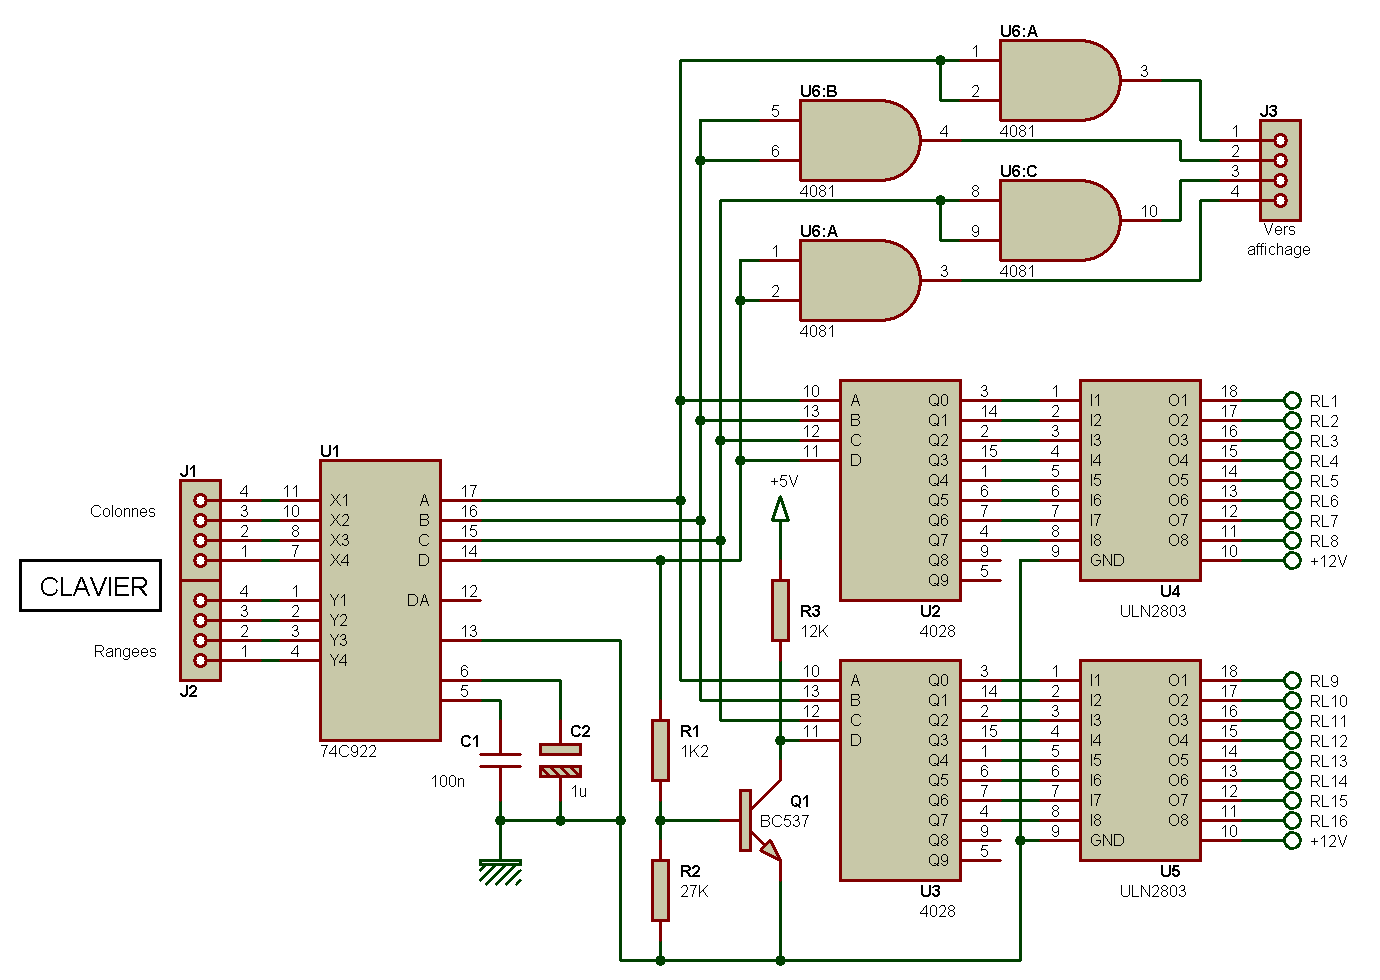
Task: Click the U6:A gate below U6:C
Action: [x=860, y=280]
